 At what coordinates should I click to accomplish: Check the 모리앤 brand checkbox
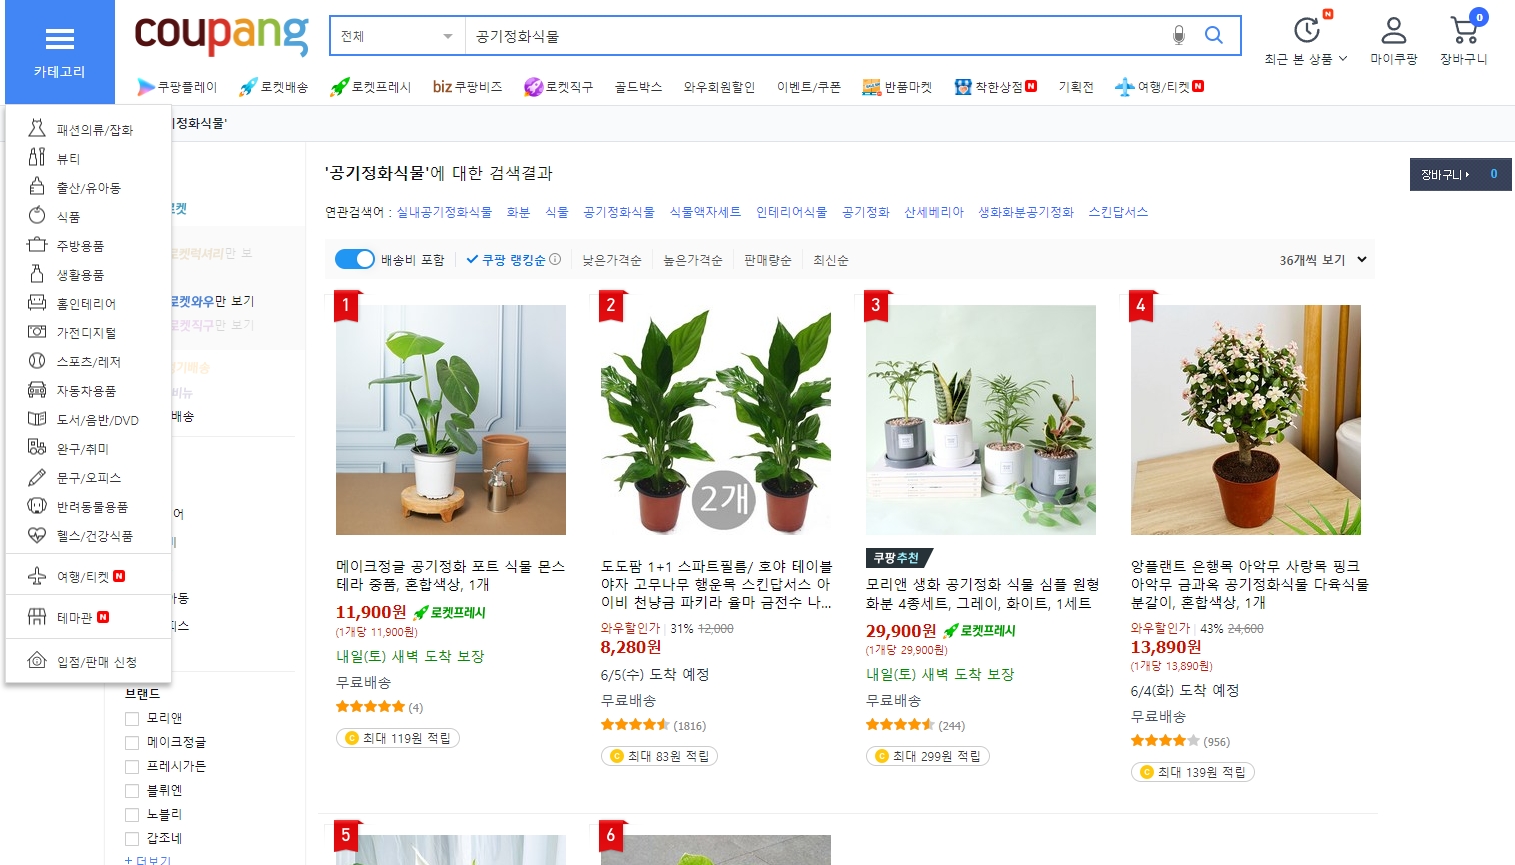click(131, 718)
